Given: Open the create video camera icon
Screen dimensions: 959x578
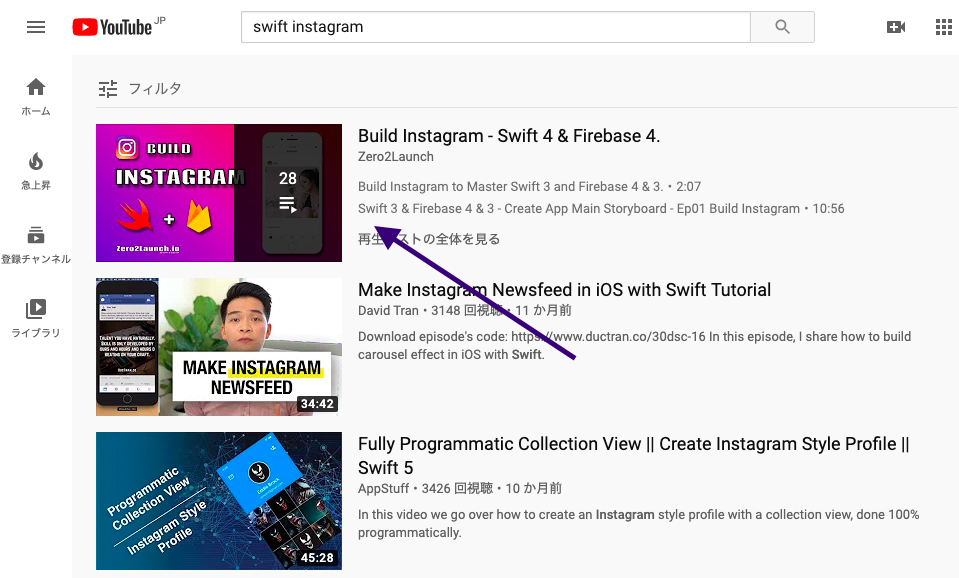Looking at the screenshot, I should pyautogui.click(x=896, y=27).
